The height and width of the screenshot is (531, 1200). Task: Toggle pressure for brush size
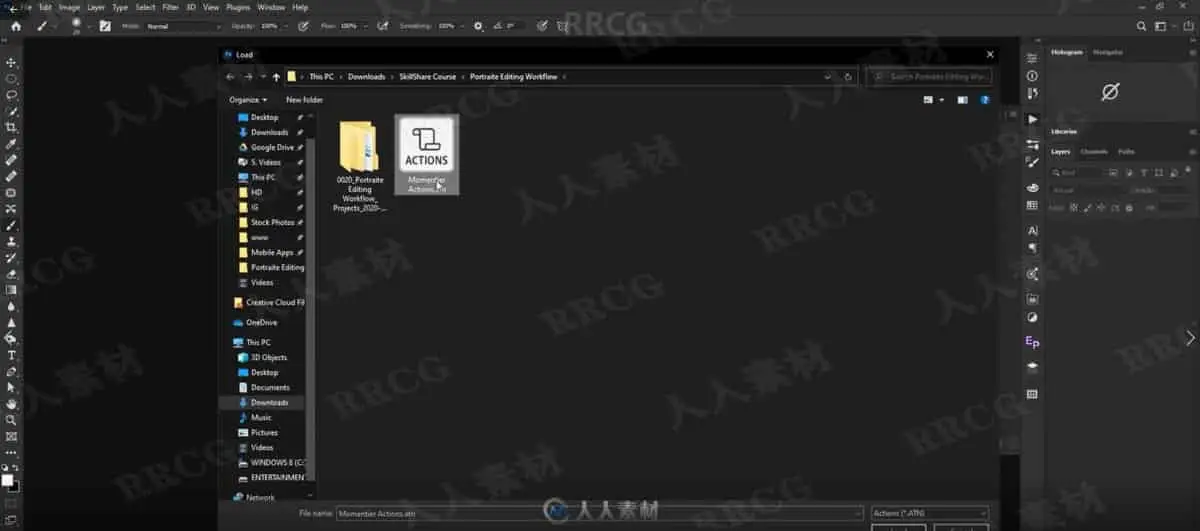point(541,26)
